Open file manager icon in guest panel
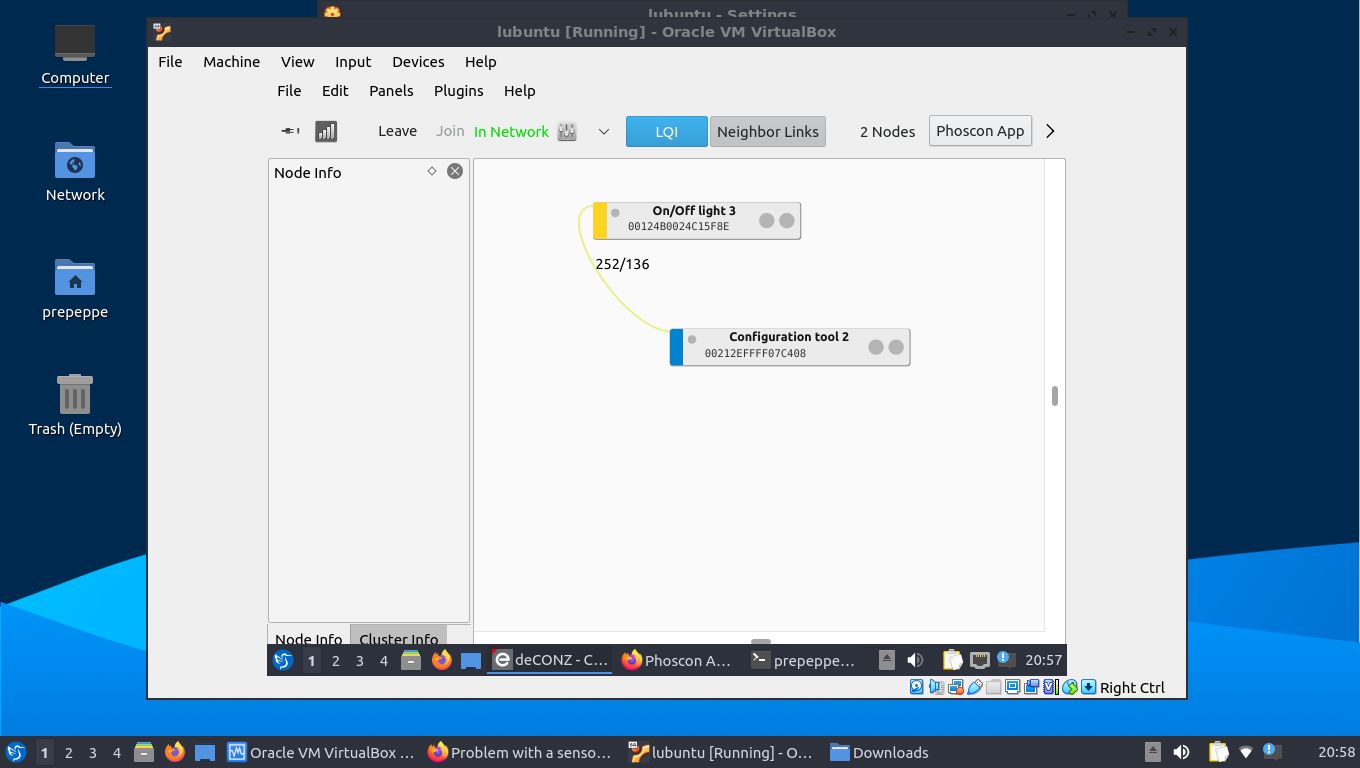Image resolution: width=1360 pixels, height=768 pixels. tap(410, 660)
